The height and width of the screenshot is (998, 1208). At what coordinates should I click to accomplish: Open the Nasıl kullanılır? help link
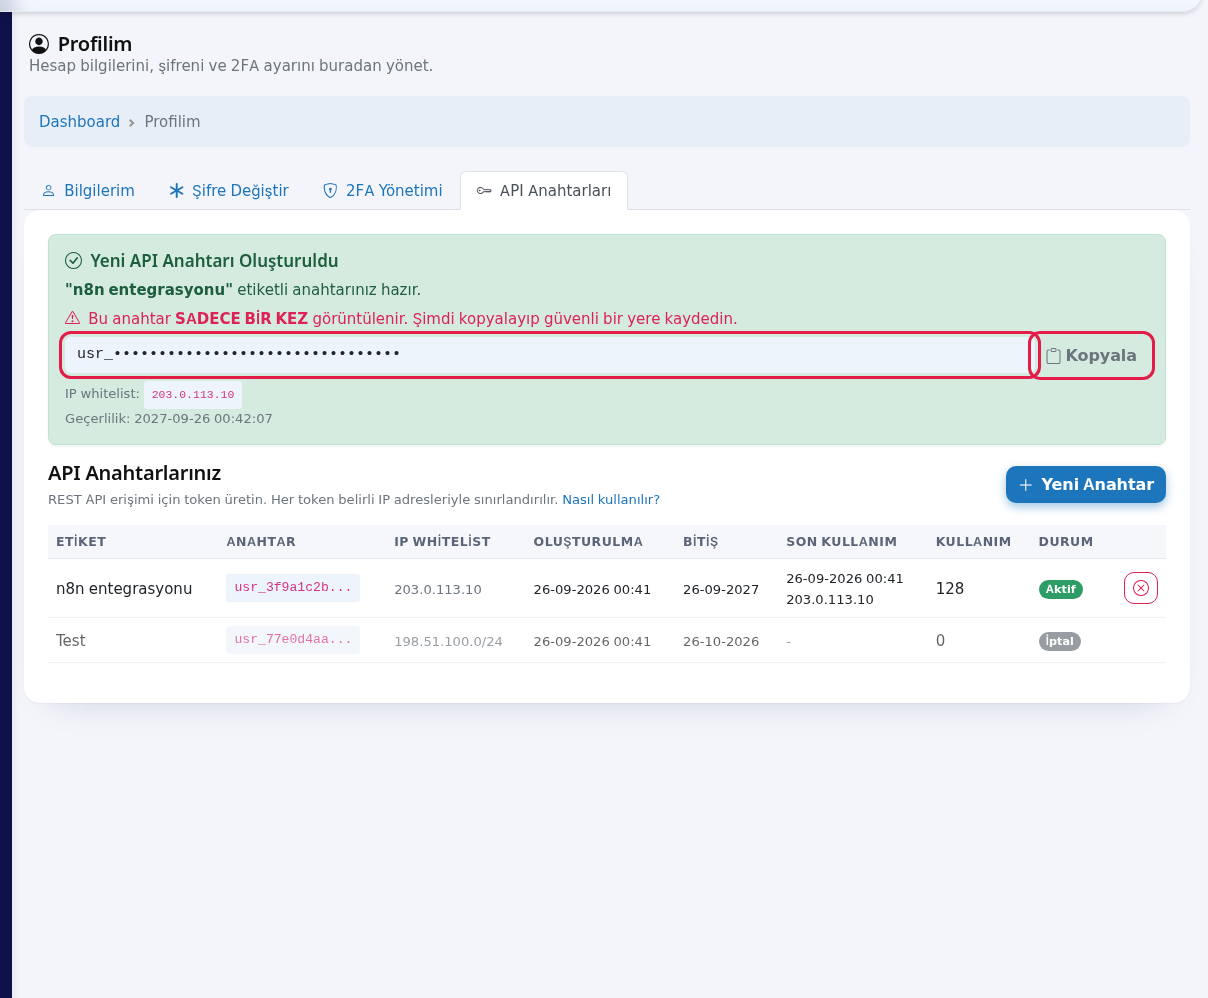(611, 499)
